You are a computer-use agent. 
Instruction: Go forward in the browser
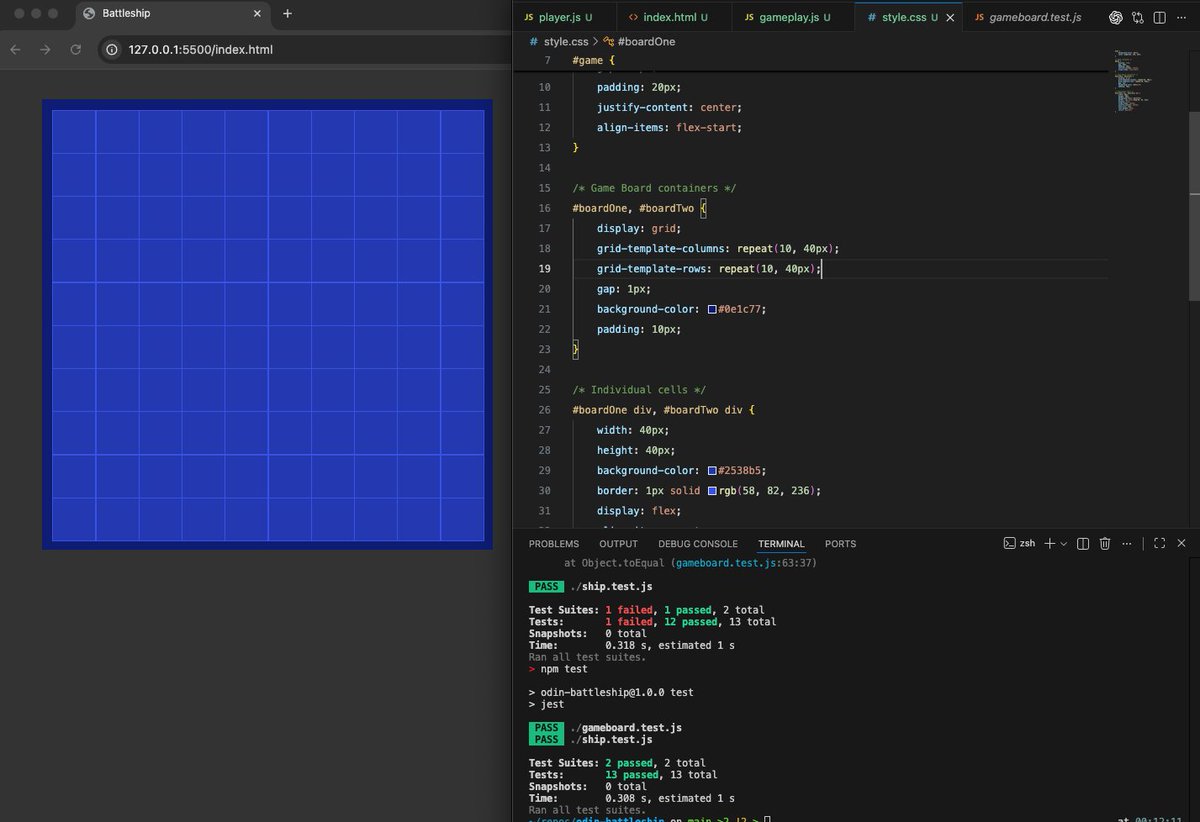[x=44, y=49]
